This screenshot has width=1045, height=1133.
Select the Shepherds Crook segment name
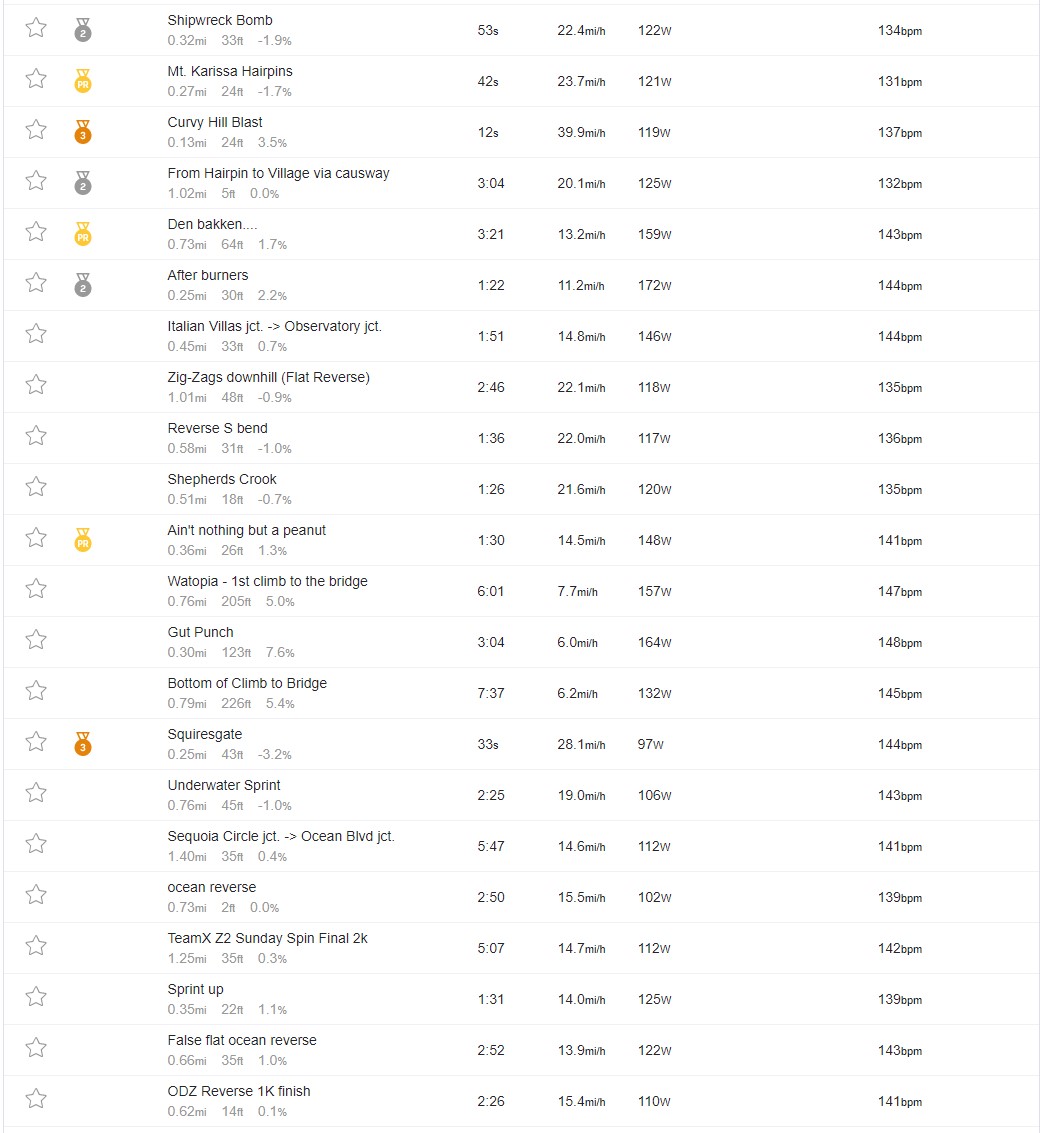coord(222,479)
